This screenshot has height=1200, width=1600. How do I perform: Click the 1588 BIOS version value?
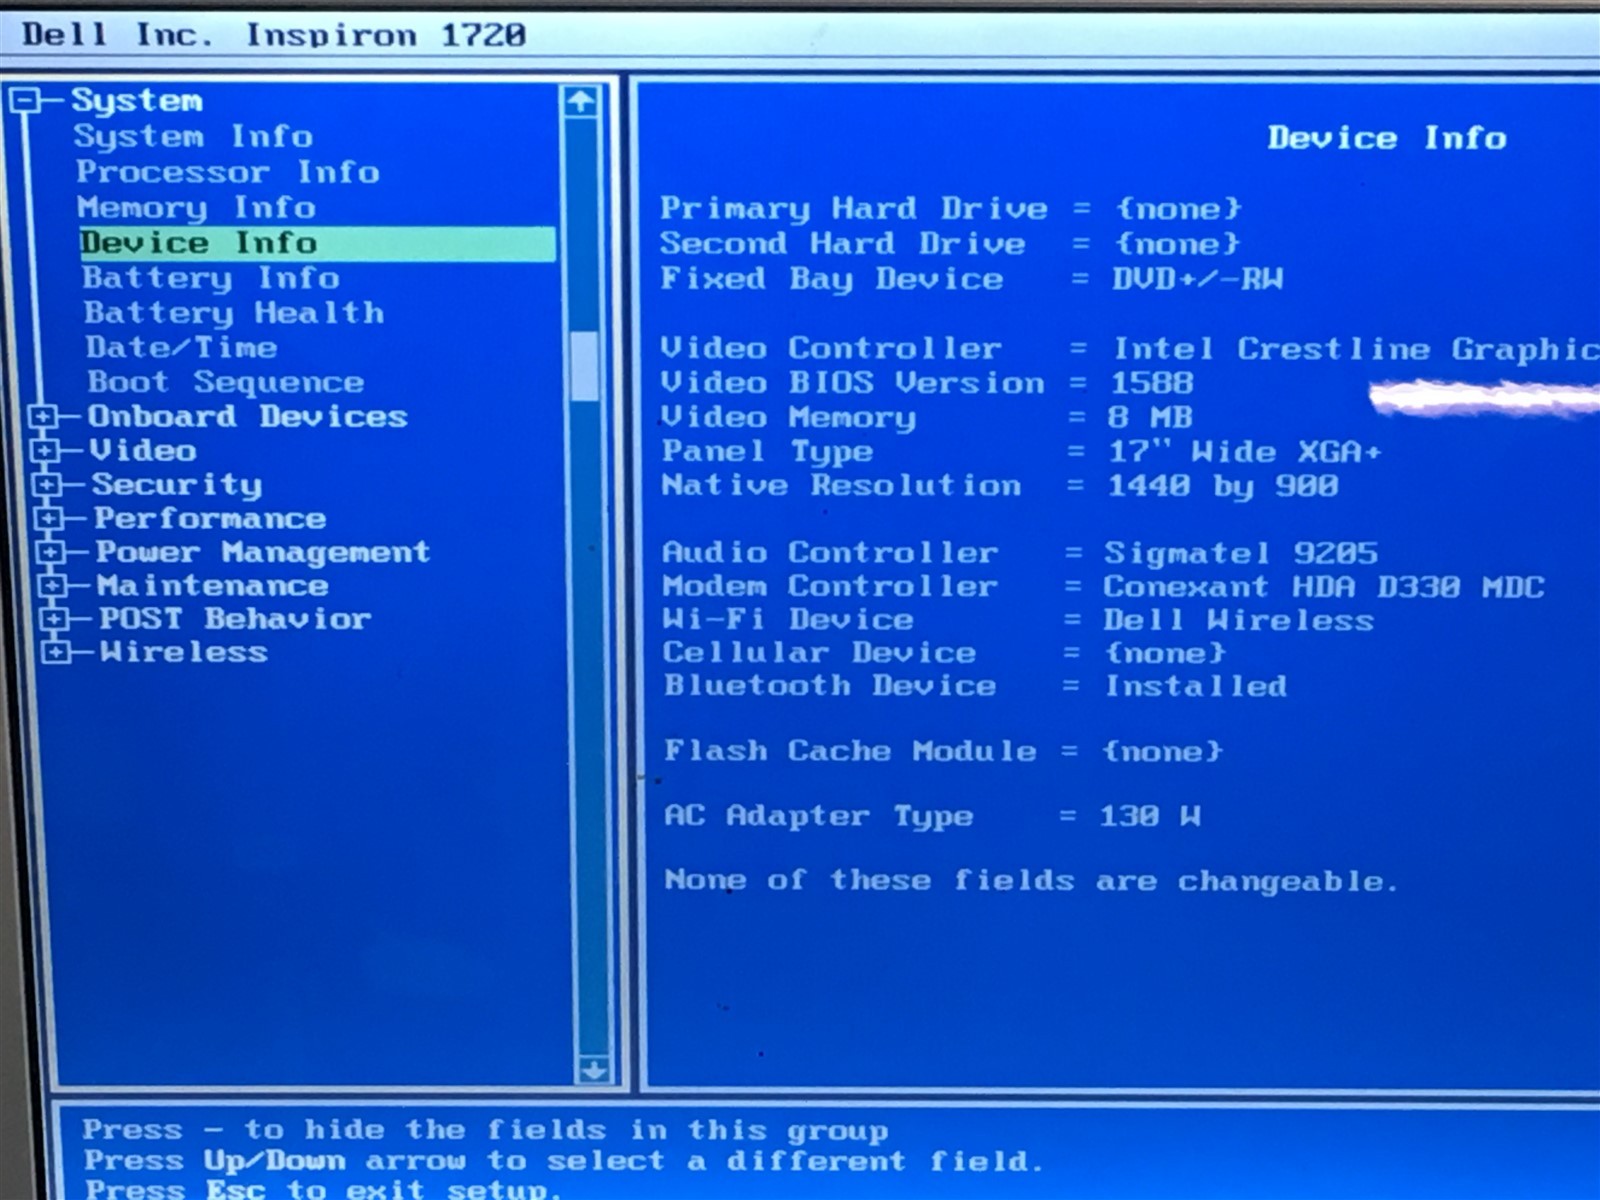click(x=1152, y=383)
